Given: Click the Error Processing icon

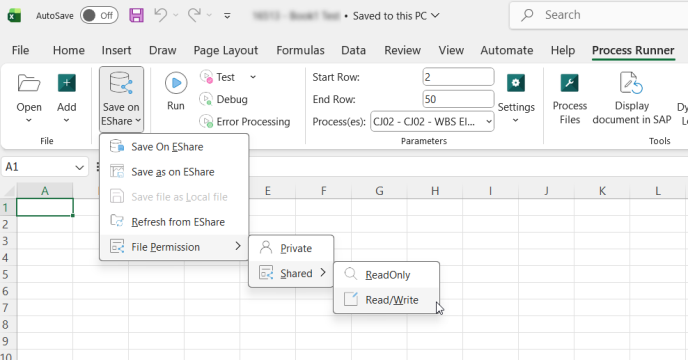Looking at the screenshot, I should pyautogui.click(x=206, y=121).
